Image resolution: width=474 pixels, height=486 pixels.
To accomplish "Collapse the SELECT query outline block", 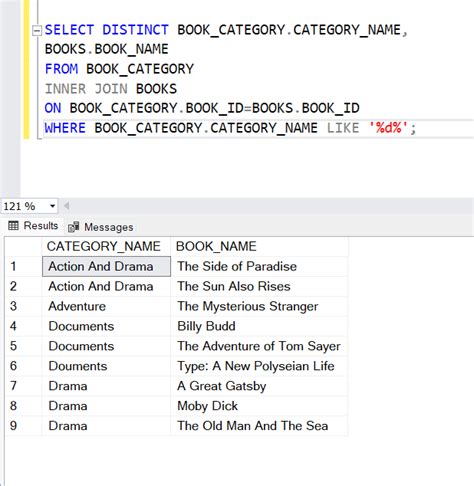I will [x=37, y=31].
